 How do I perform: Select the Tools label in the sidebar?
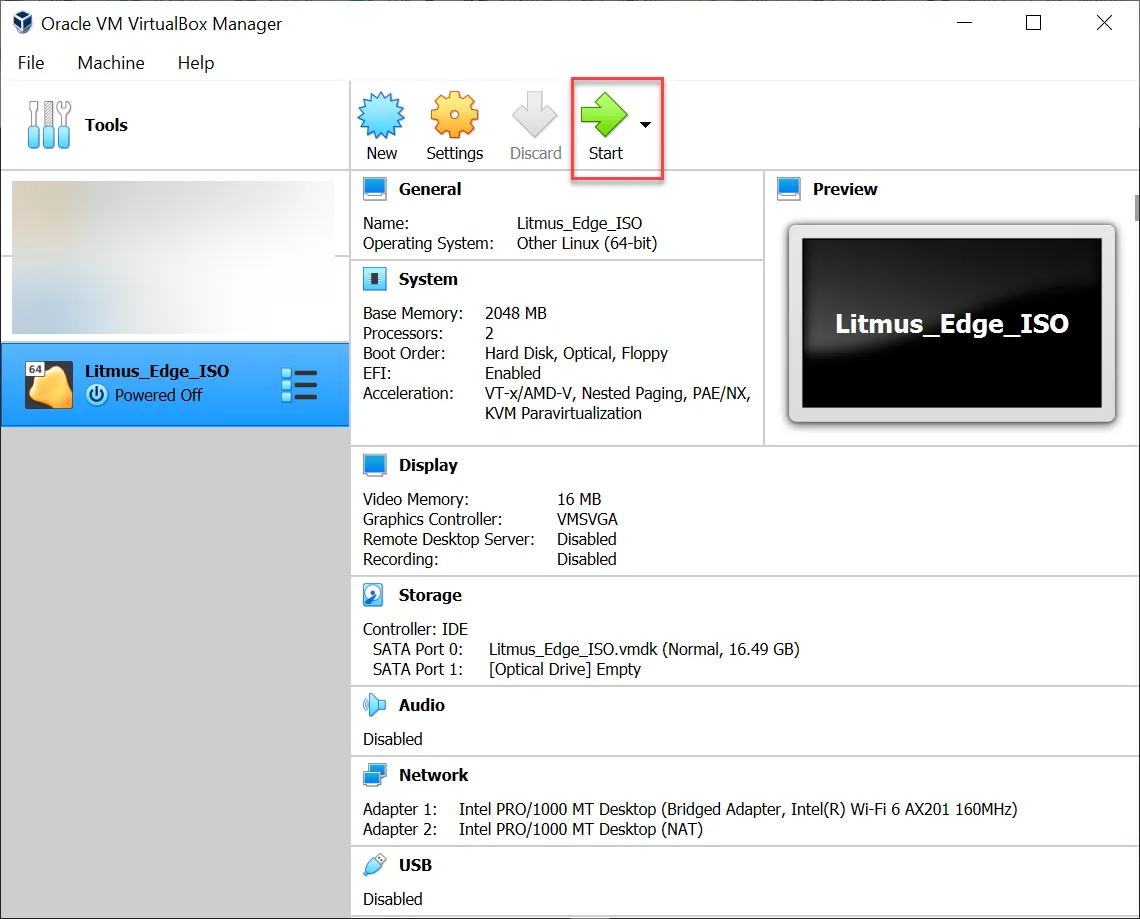click(x=106, y=125)
